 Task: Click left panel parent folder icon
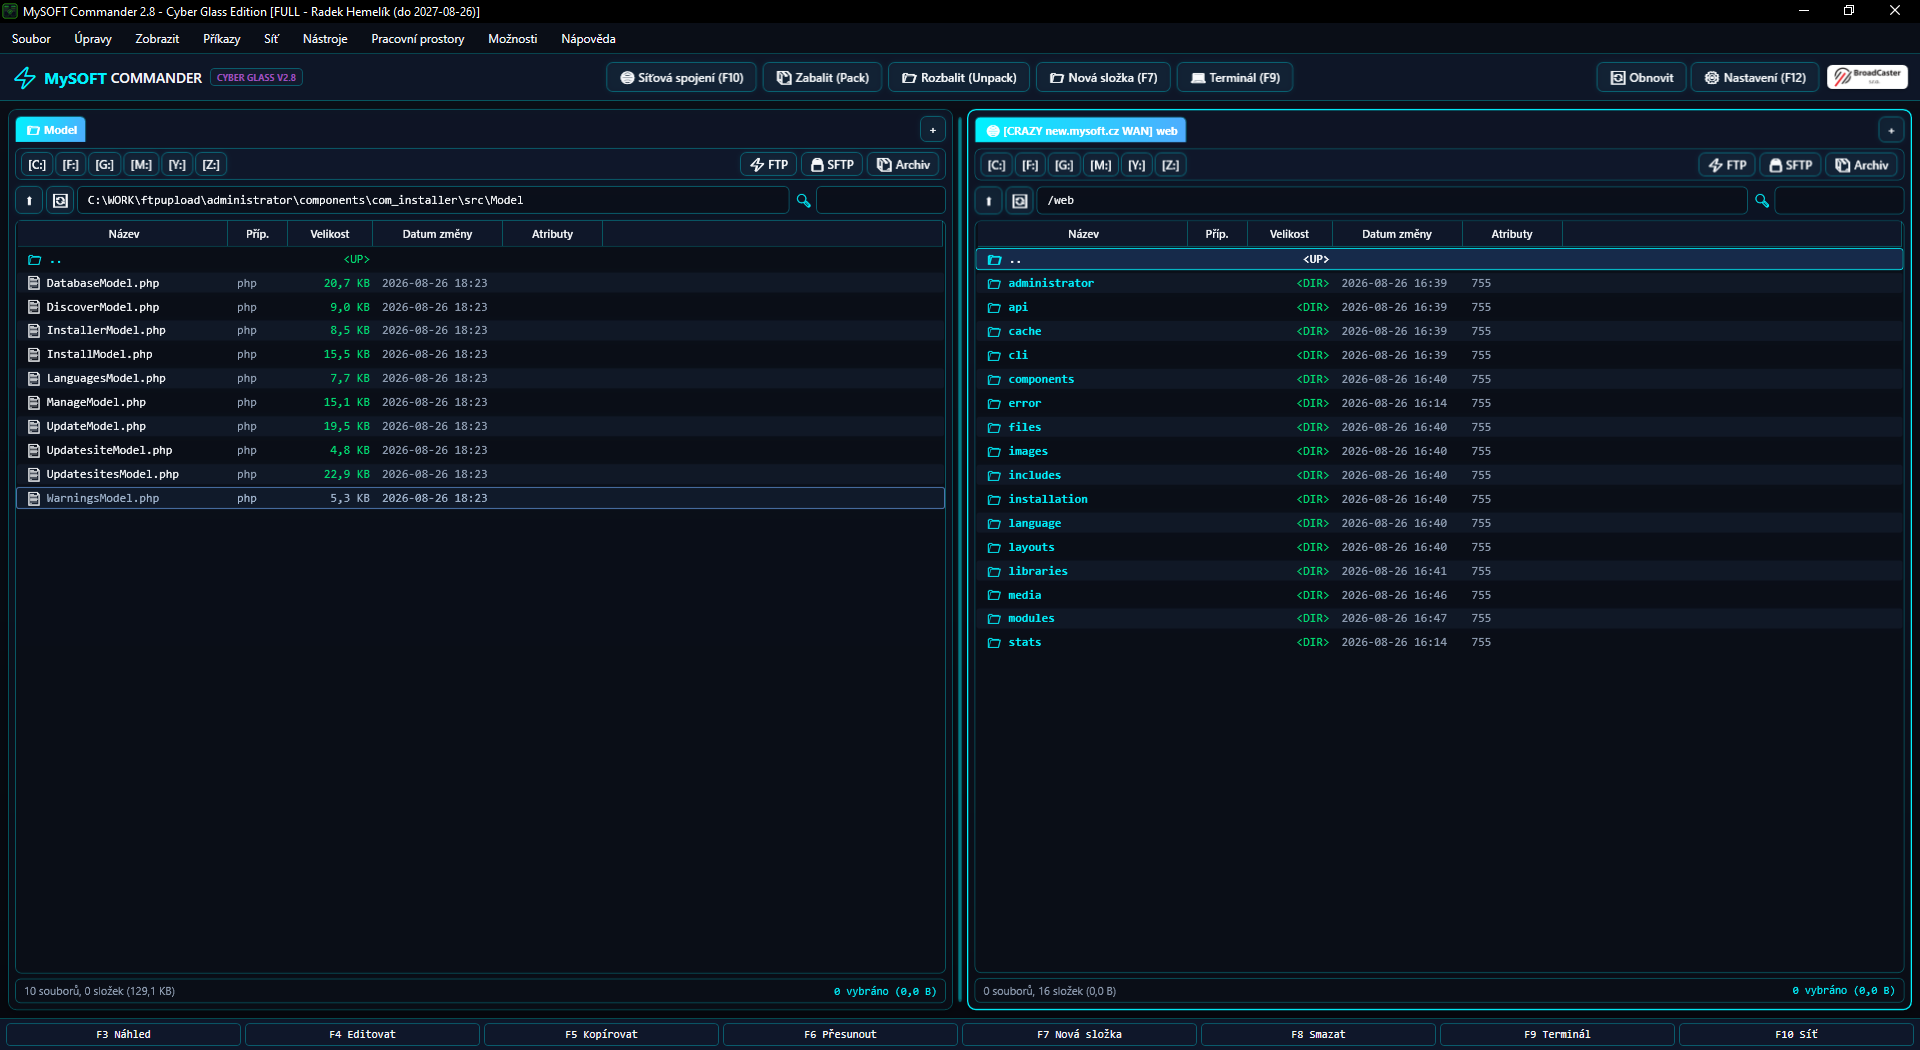pyautogui.click(x=34, y=260)
